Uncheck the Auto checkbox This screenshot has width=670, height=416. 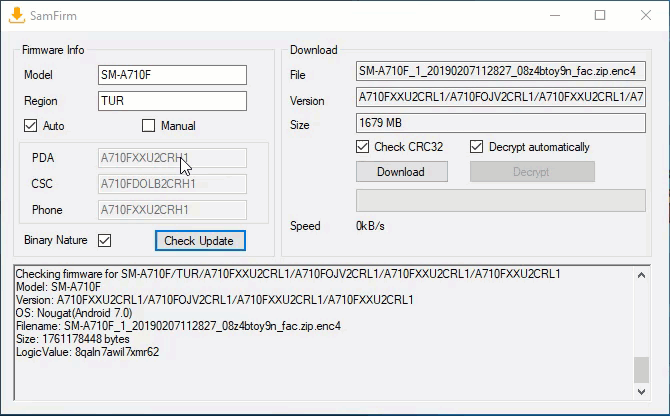coord(30,126)
